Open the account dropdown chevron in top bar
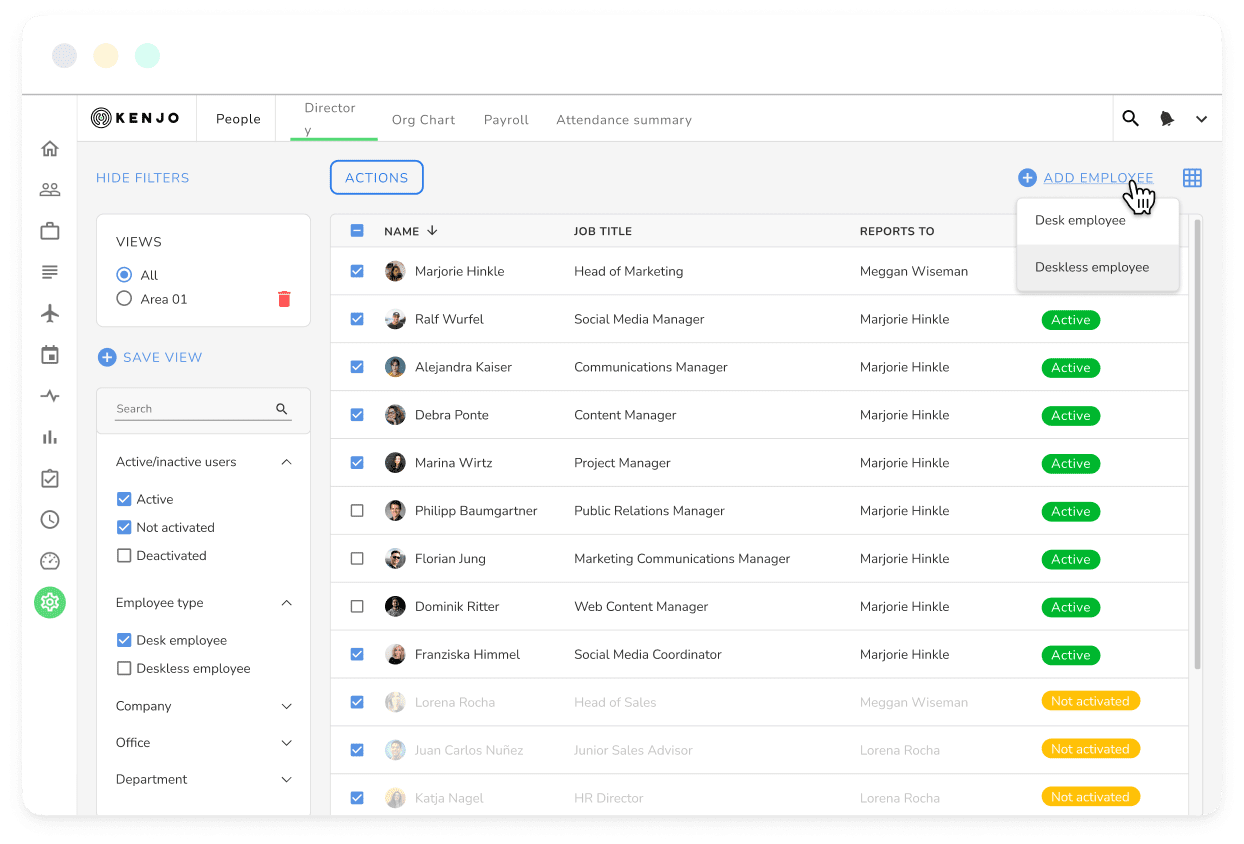 pyautogui.click(x=1202, y=119)
